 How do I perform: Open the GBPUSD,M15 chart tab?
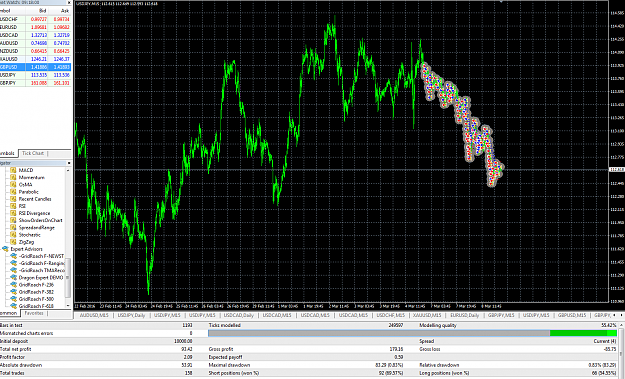tap(572, 315)
